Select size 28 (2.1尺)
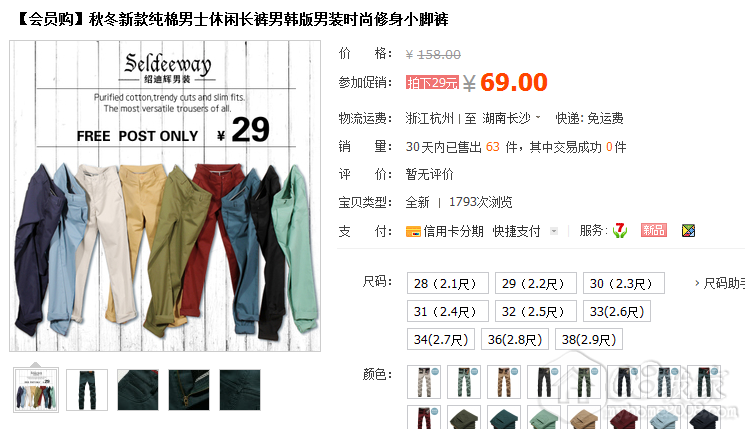Screen dimensions: 745x429 point(448,284)
